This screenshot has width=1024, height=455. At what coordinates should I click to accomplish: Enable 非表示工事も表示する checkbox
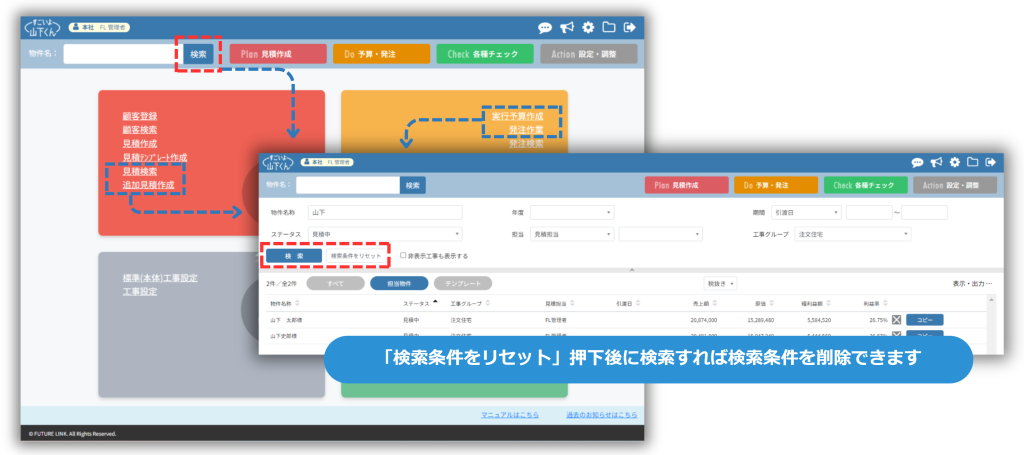pyautogui.click(x=403, y=256)
